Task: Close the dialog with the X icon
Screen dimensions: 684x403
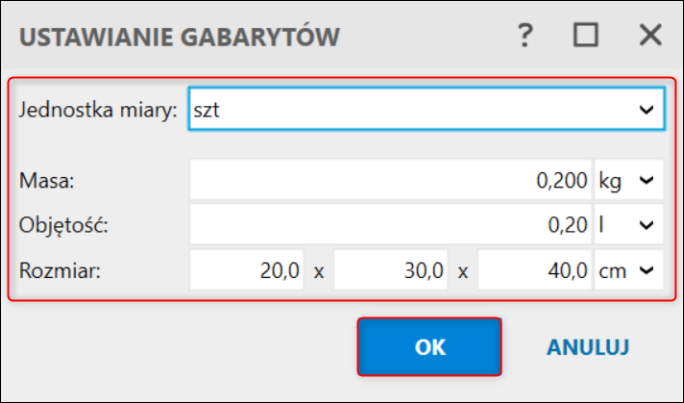Action: (x=650, y=35)
